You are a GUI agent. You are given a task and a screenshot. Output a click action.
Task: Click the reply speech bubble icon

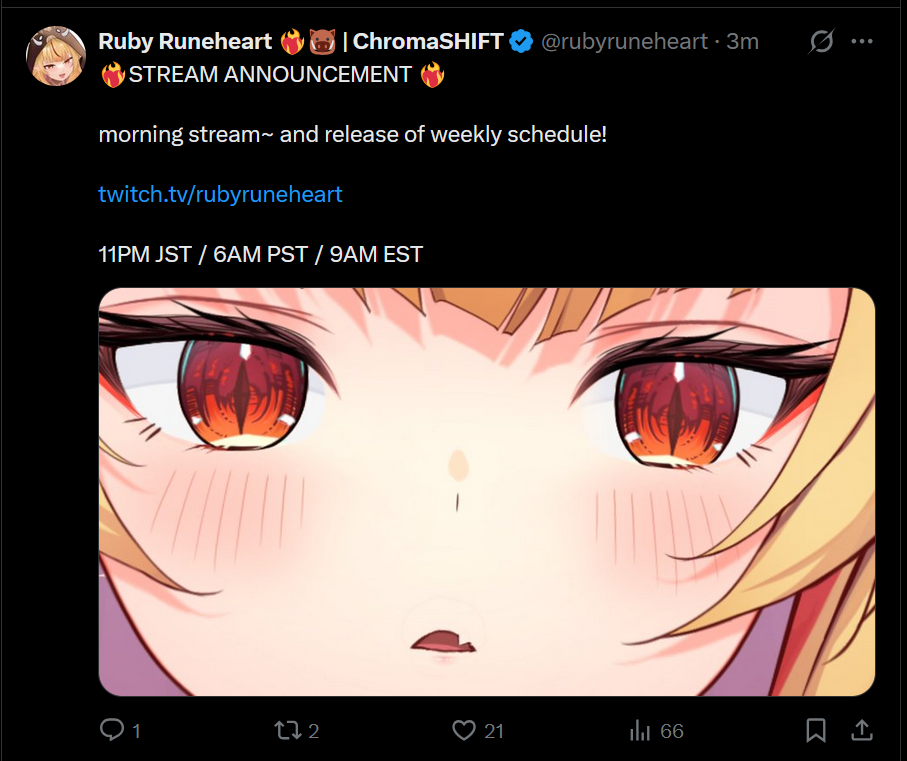click(x=112, y=730)
